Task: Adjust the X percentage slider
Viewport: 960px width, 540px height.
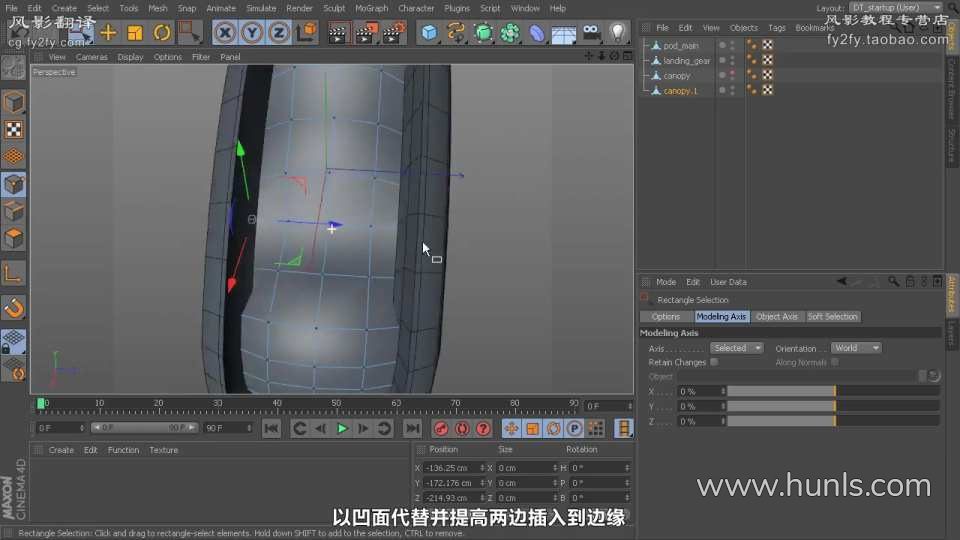Action: pyautogui.click(x=833, y=391)
